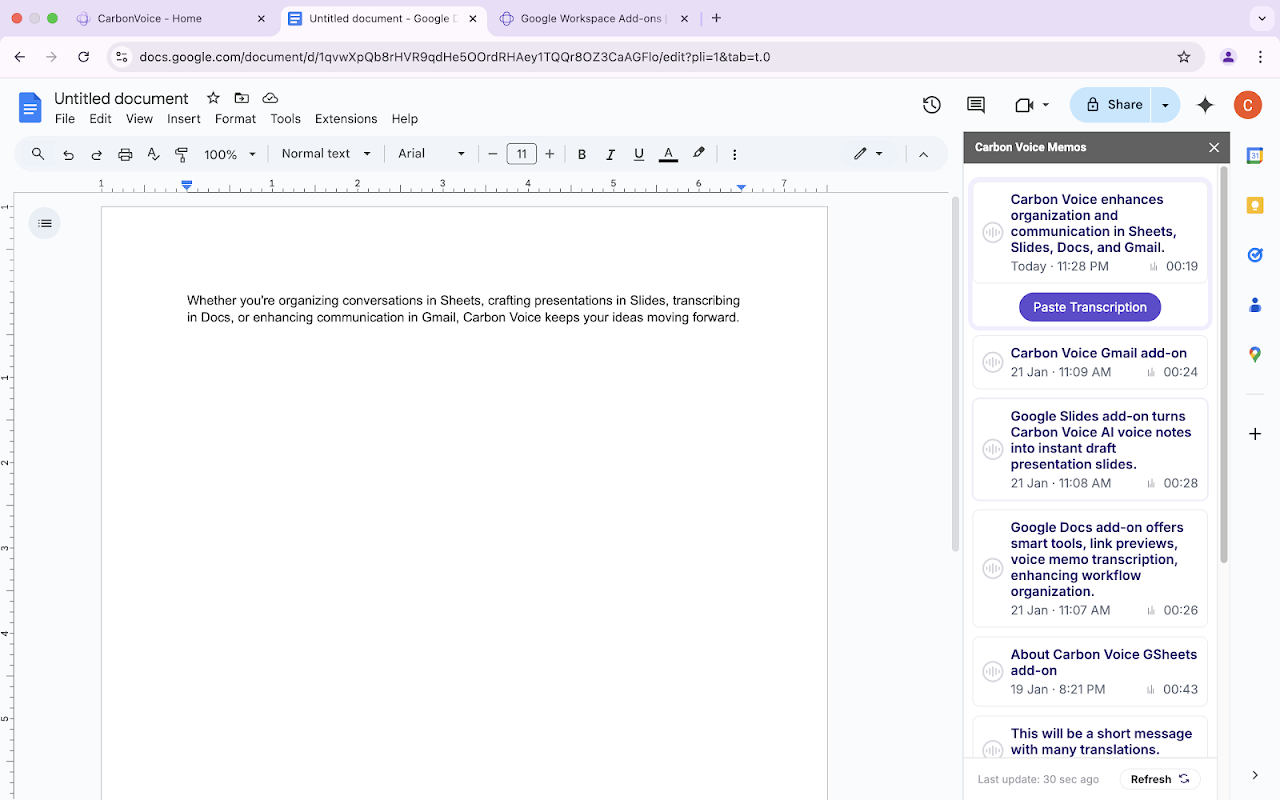Open the Format menu

point(235,118)
